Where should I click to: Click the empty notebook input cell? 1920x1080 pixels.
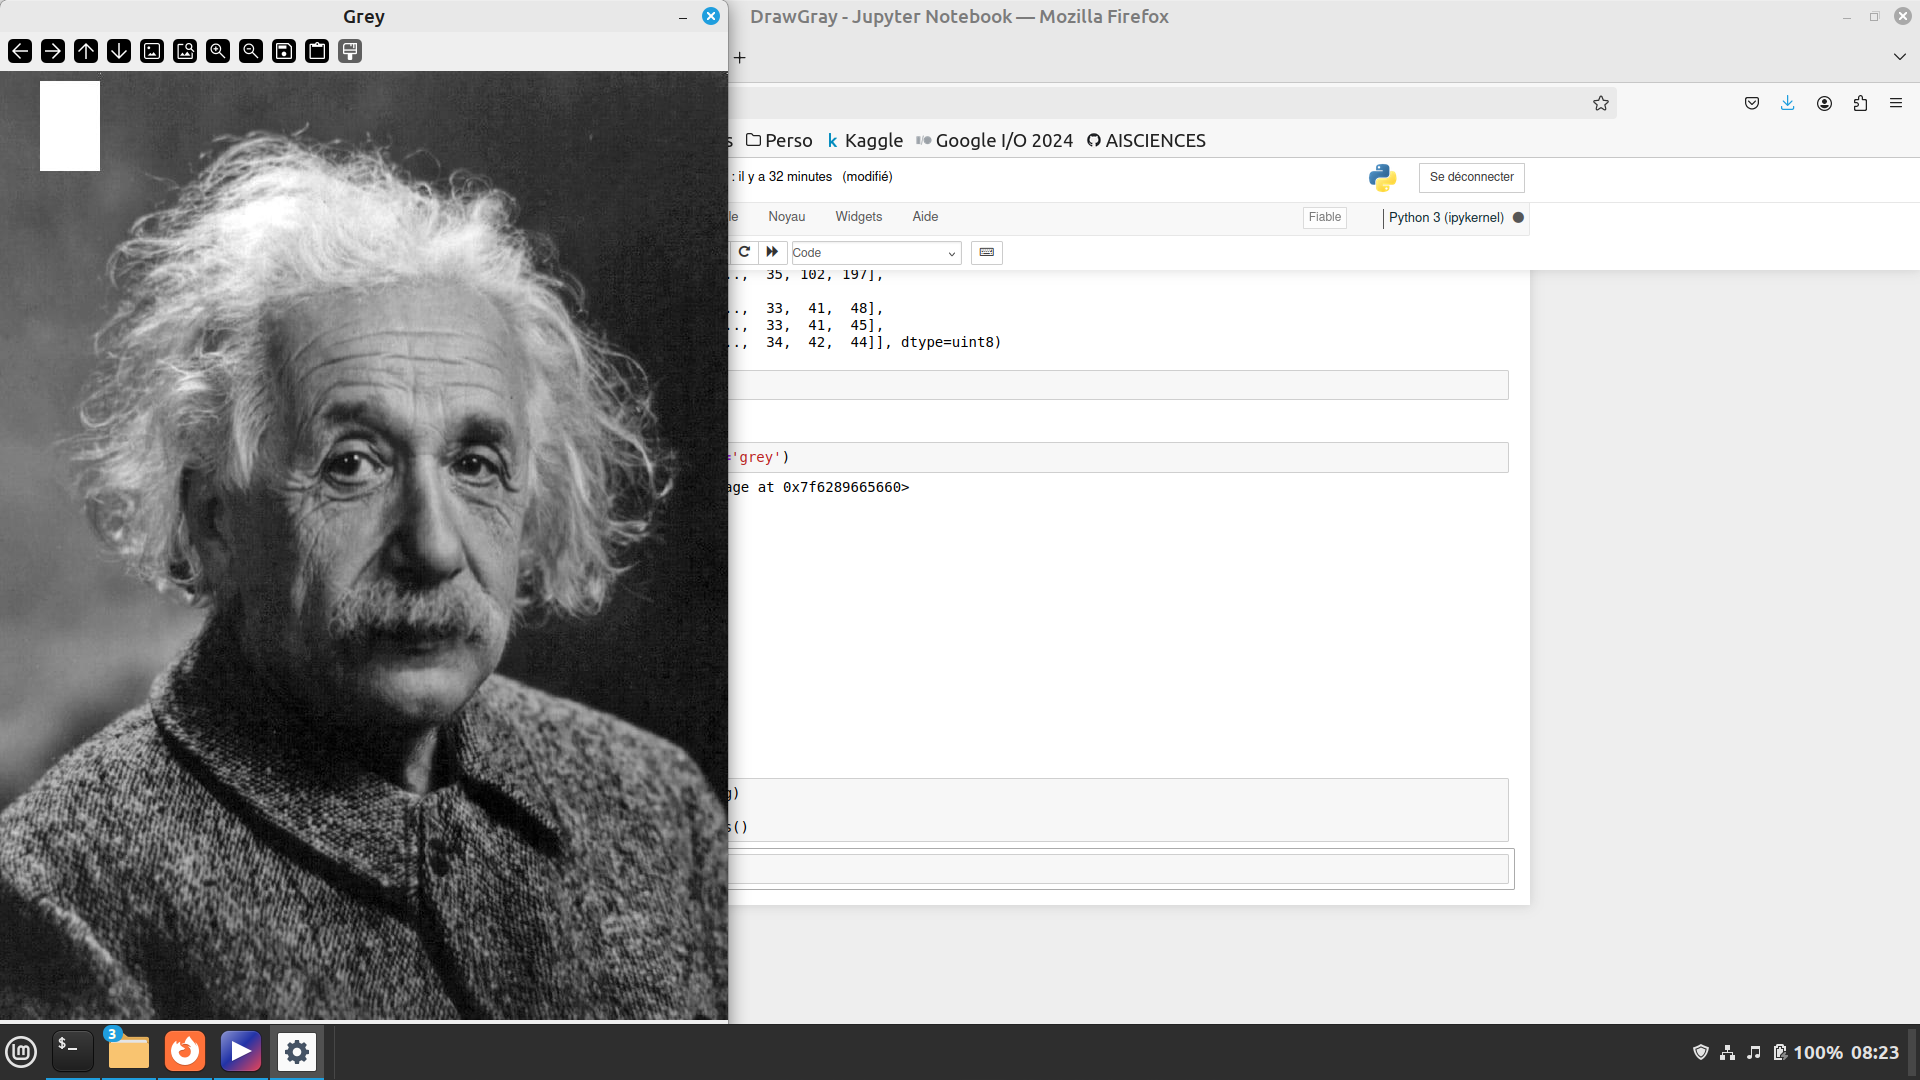(1118, 869)
